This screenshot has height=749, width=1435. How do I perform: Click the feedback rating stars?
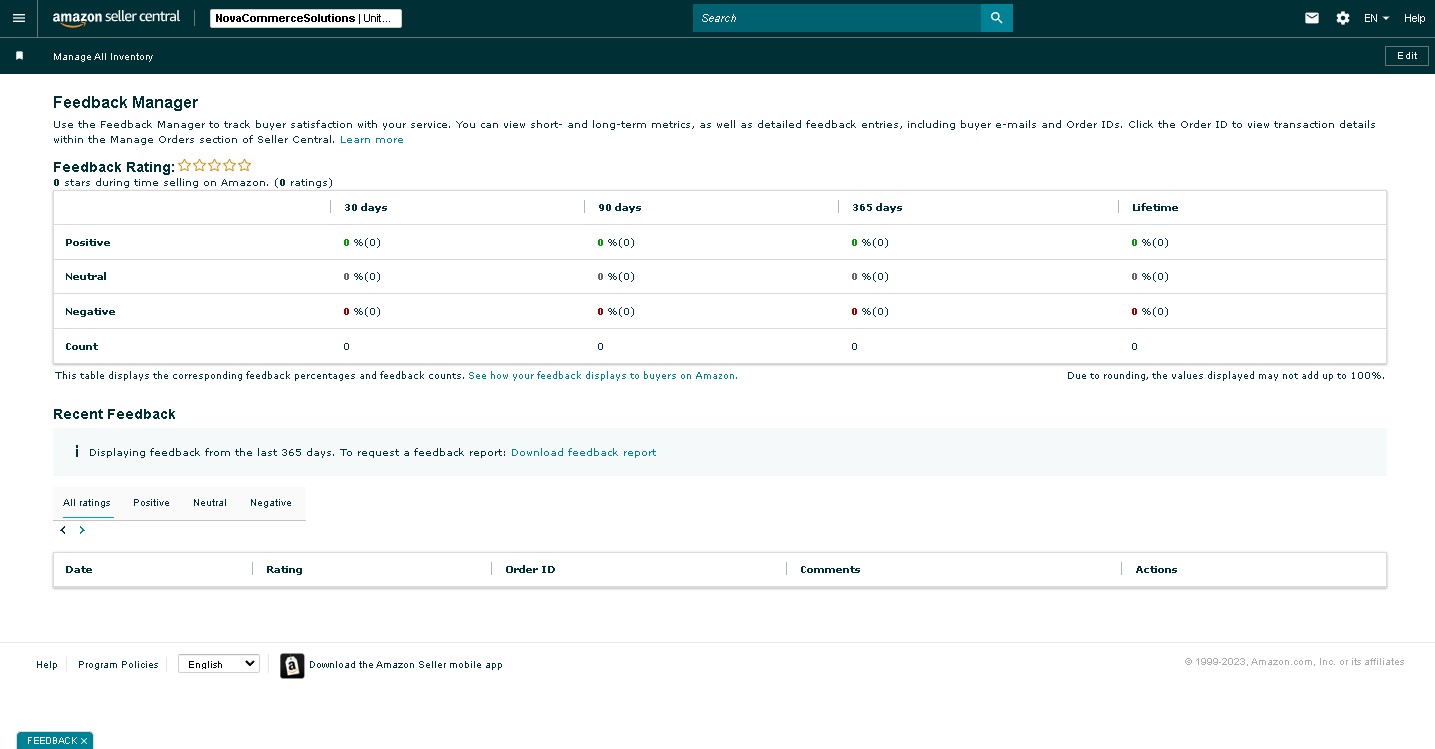tap(215, 166)
